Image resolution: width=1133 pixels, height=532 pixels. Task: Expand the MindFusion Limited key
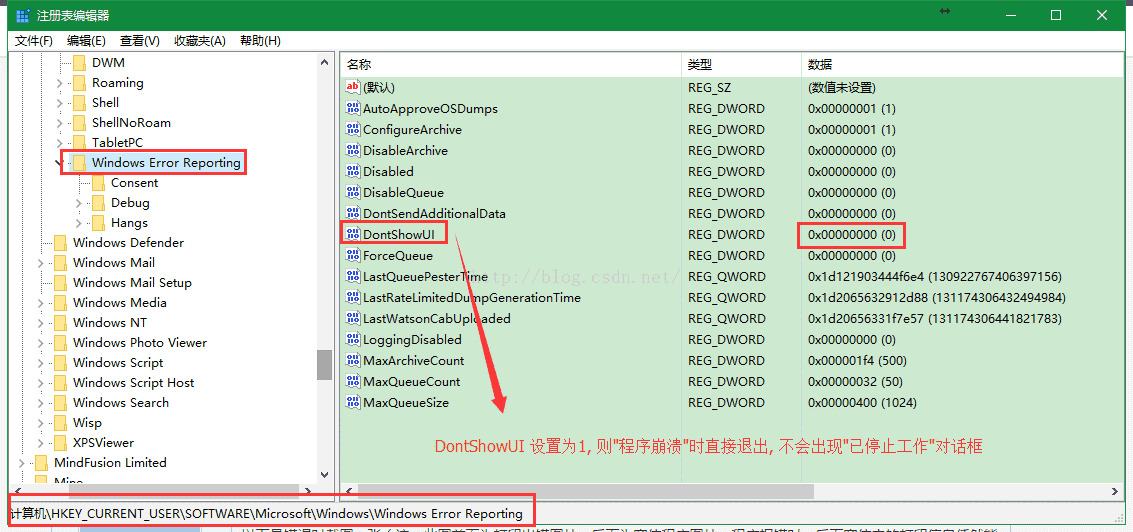22,463
